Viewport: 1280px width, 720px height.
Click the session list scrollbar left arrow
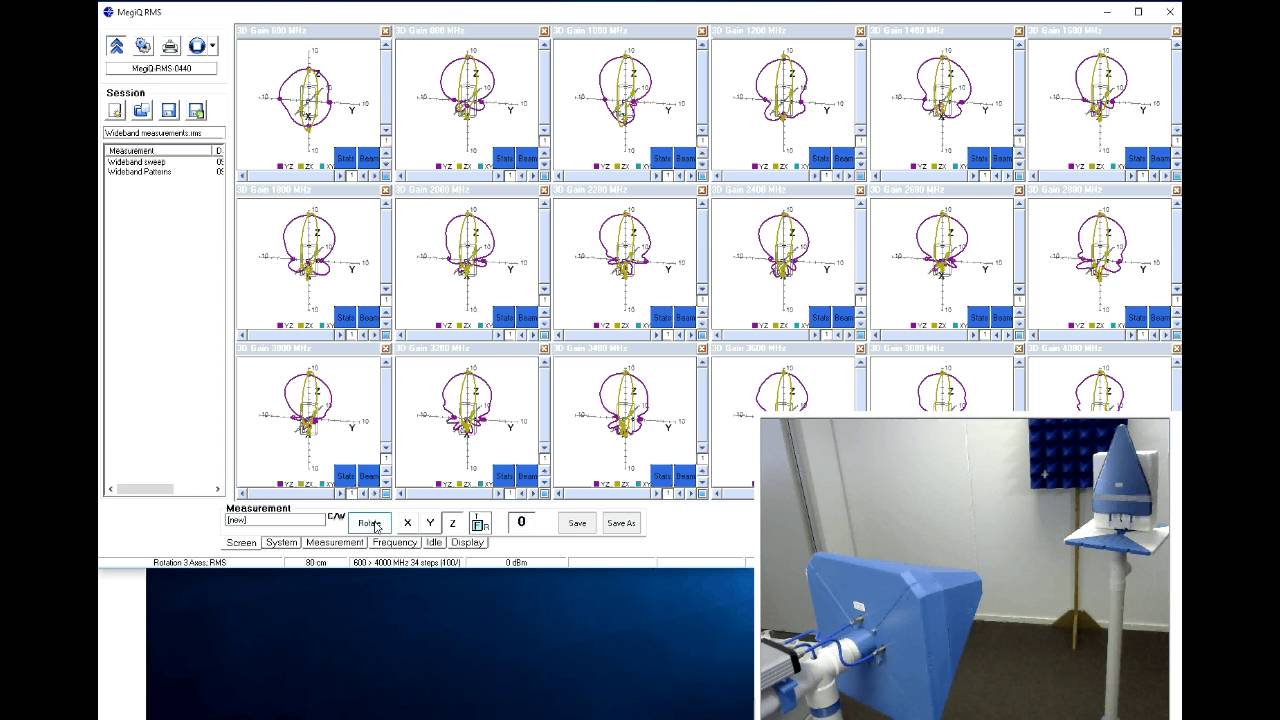[110, 489]
